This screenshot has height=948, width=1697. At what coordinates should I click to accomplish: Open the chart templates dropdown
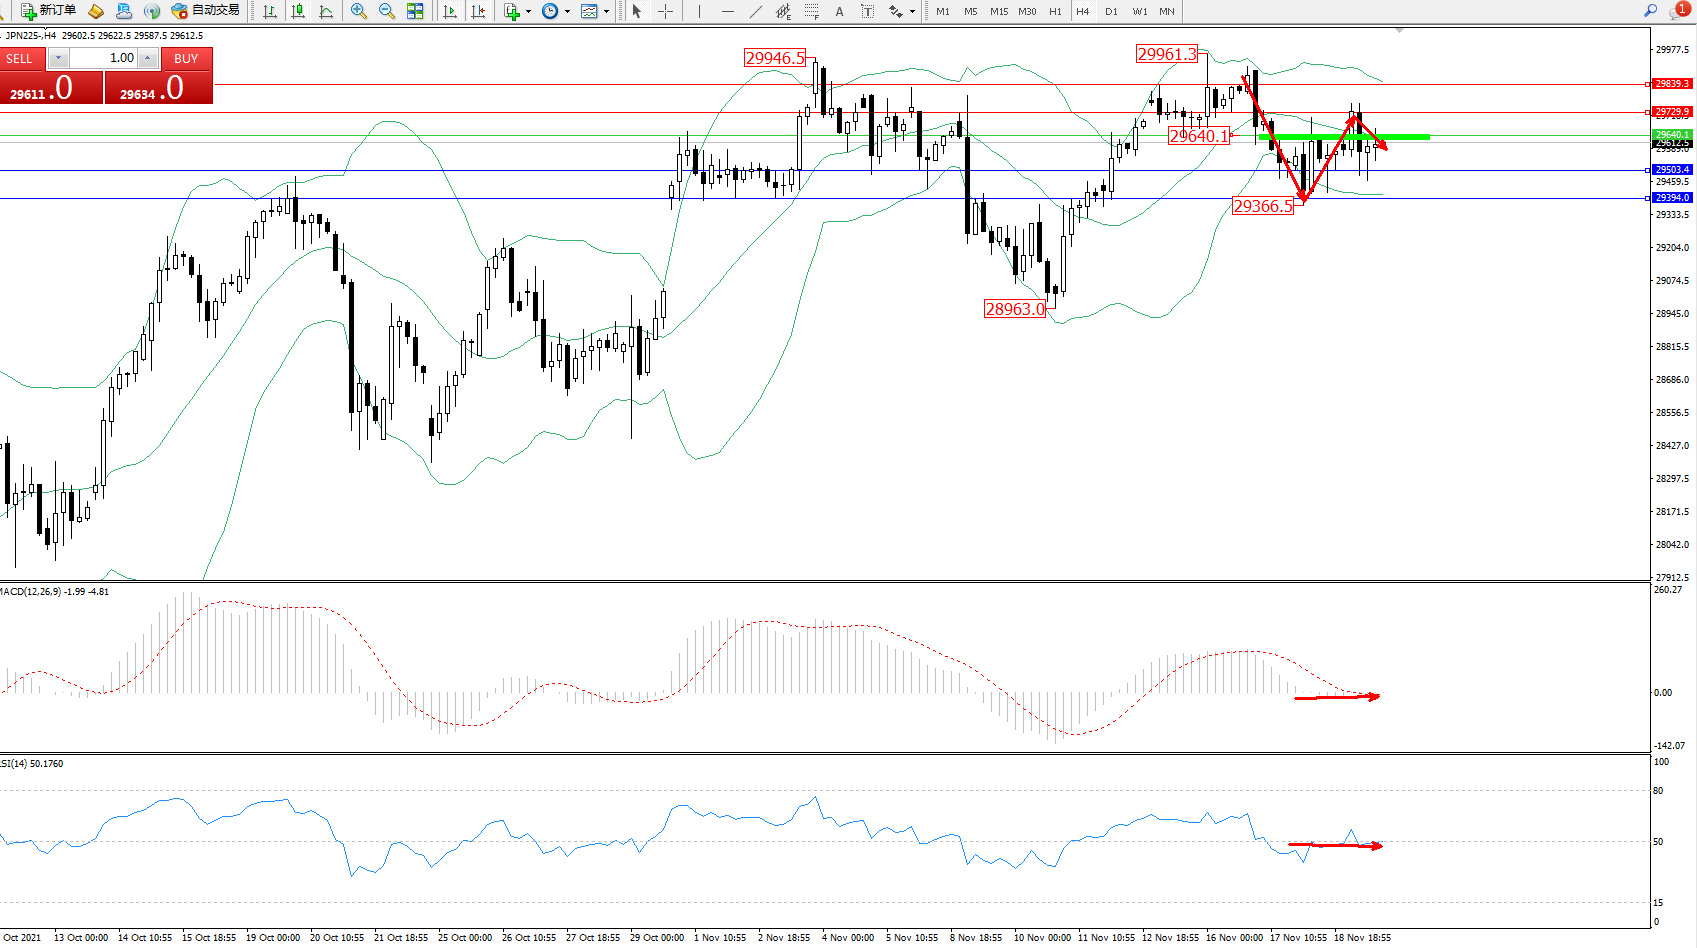click(606, 12)
